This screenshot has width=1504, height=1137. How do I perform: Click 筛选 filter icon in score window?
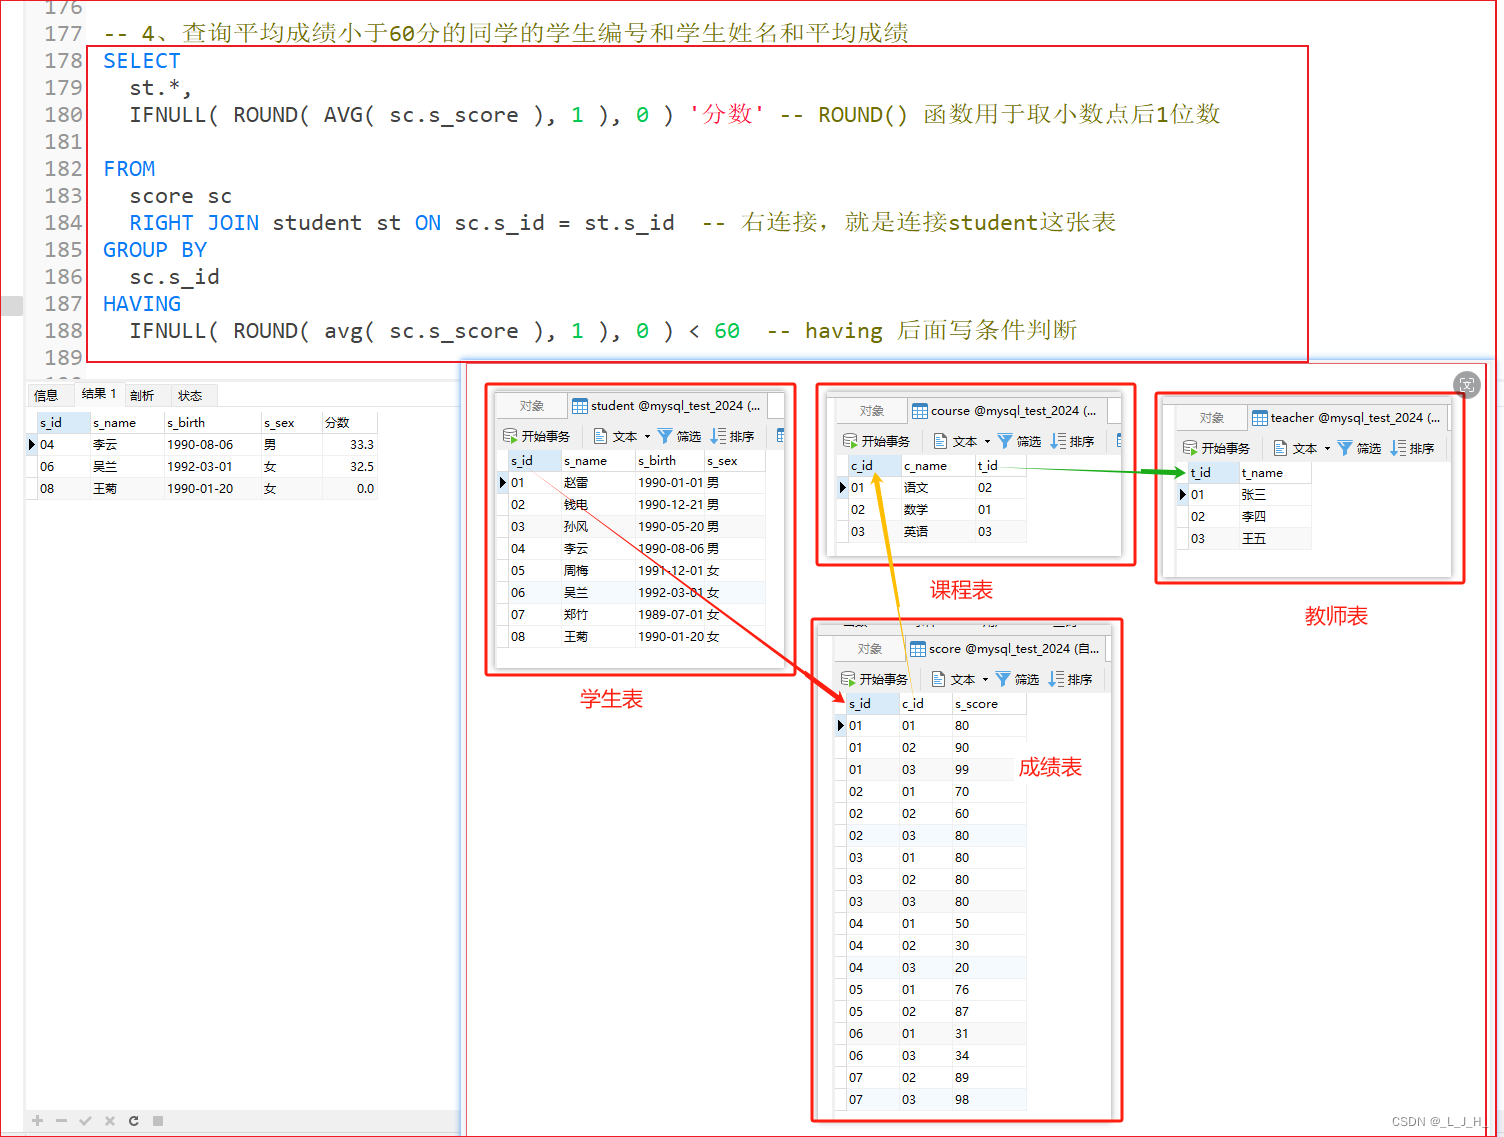pyautogui.click(x=1003, y=679)
